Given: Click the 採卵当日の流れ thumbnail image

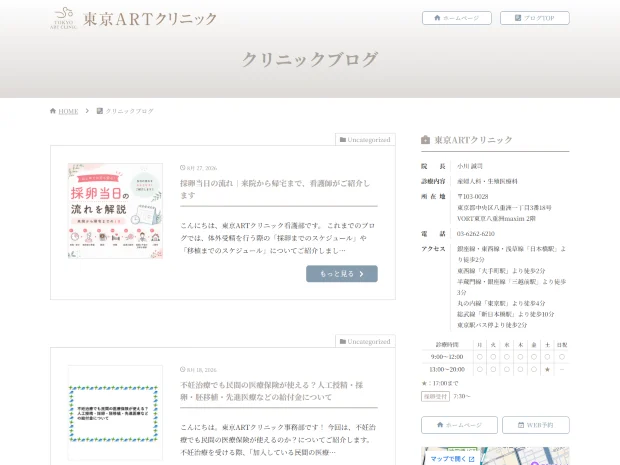Looking at the screenshot, I should [x=115, y=211].
